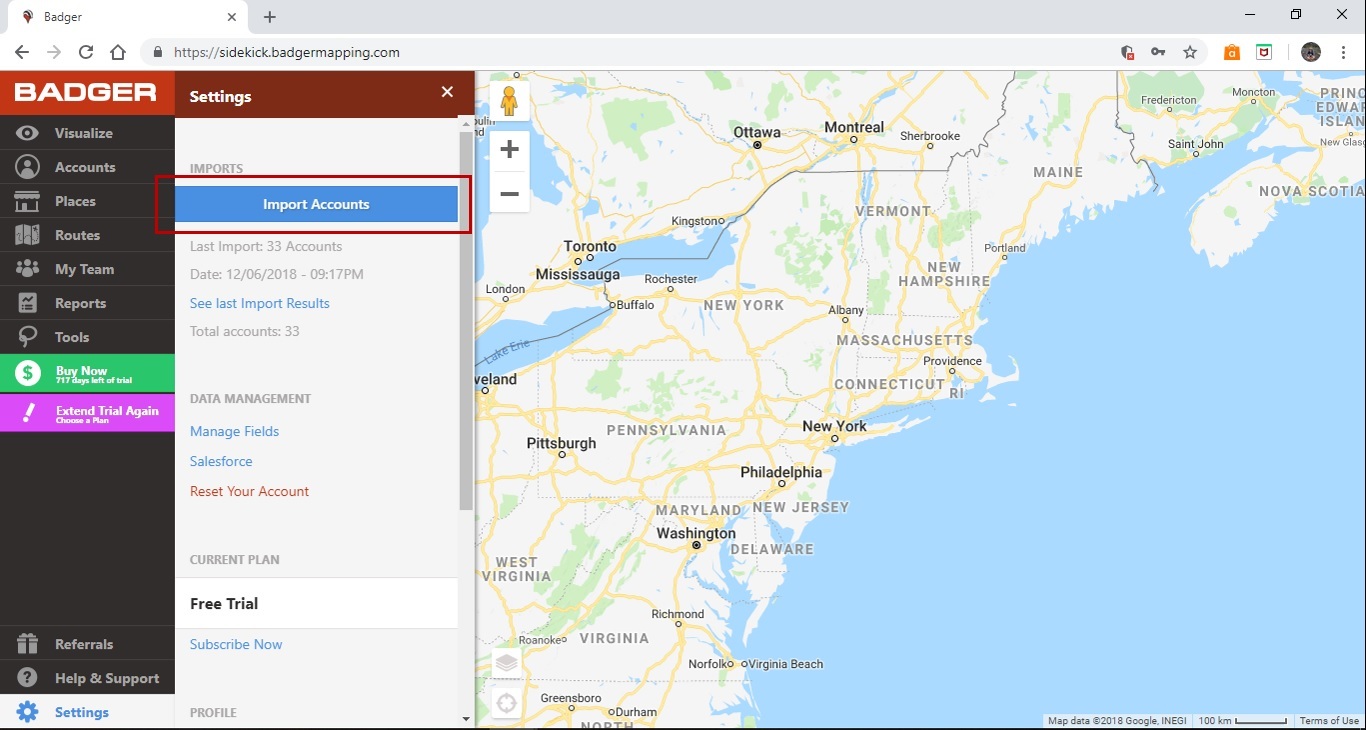Click 'Total accounts: 33' text

pos(245,331)
